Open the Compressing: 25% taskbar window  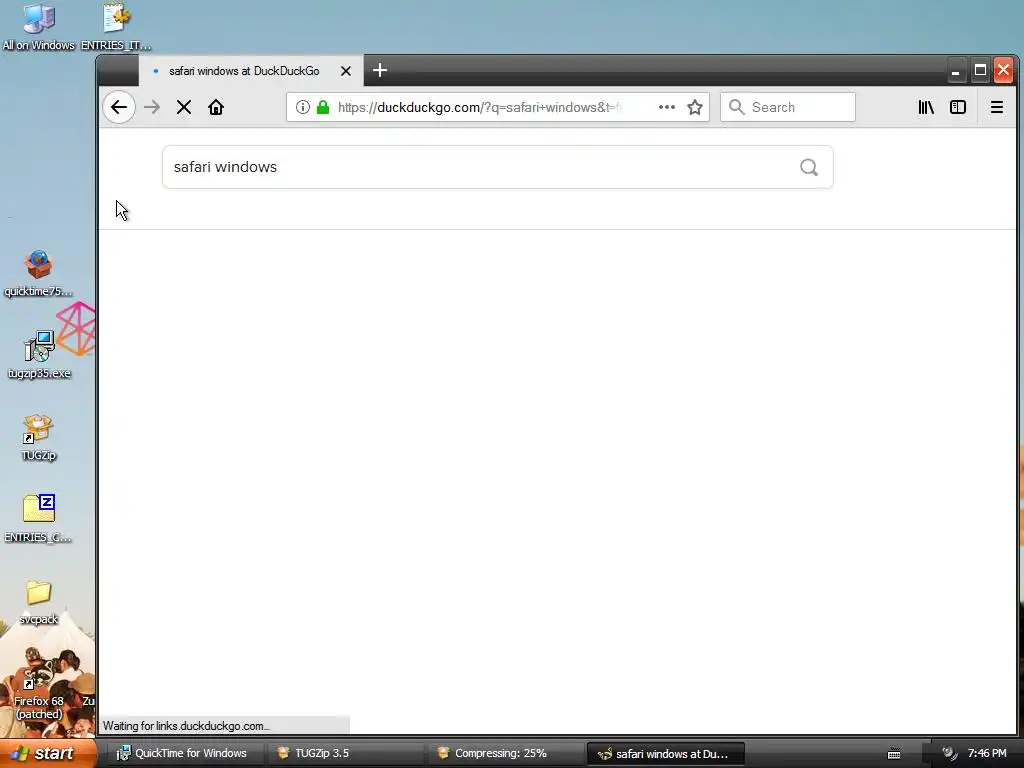(x=504, y=753)
